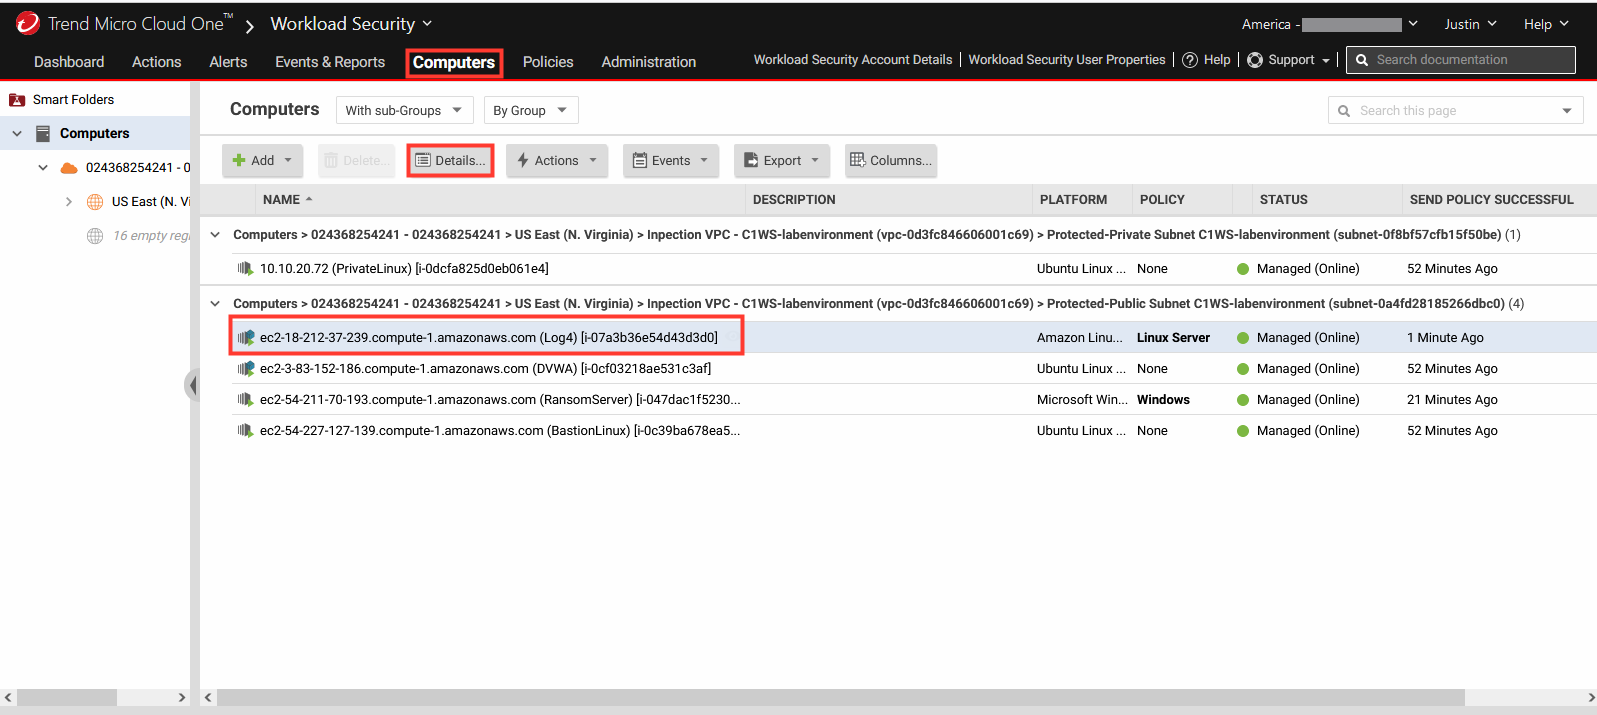Click the green status dot for Log4 row
This screenshot has width=1597, height=715.
click(x=1243, y=338)
